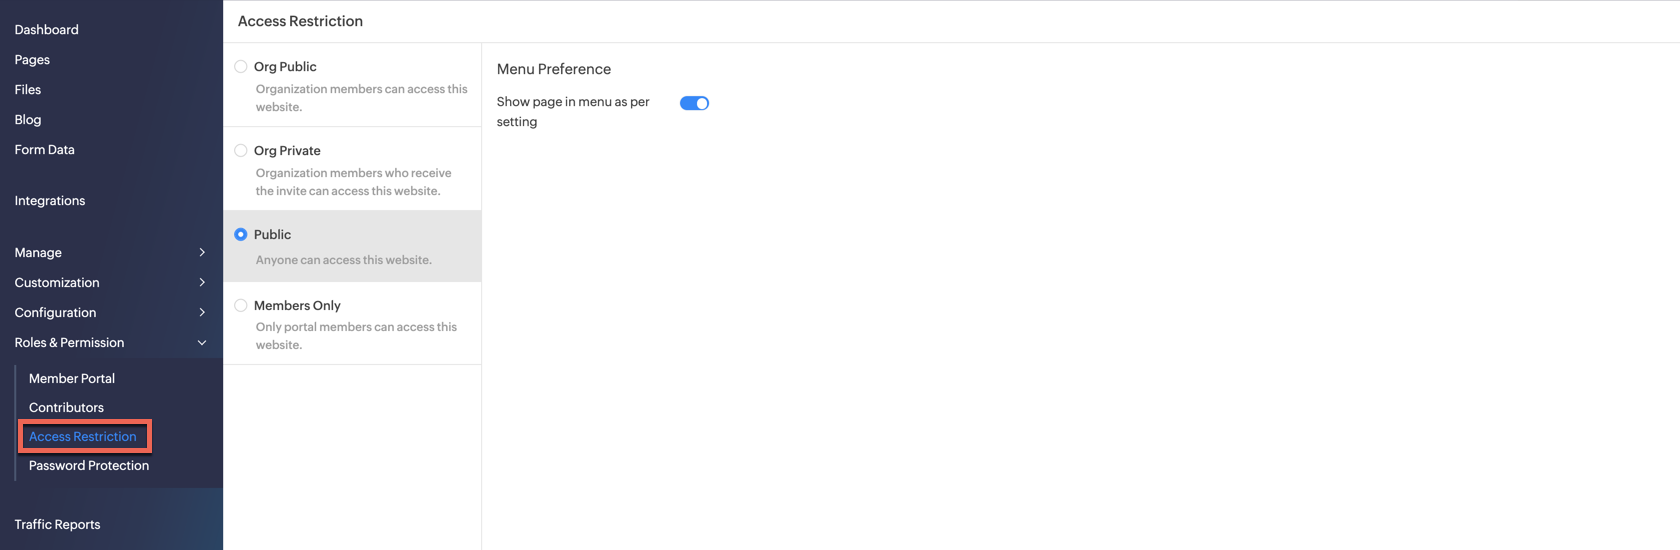Open Integrations in sidebar
Image resolution: width=1680 pixels, height=550 pixels.
(x=50, y=201)
